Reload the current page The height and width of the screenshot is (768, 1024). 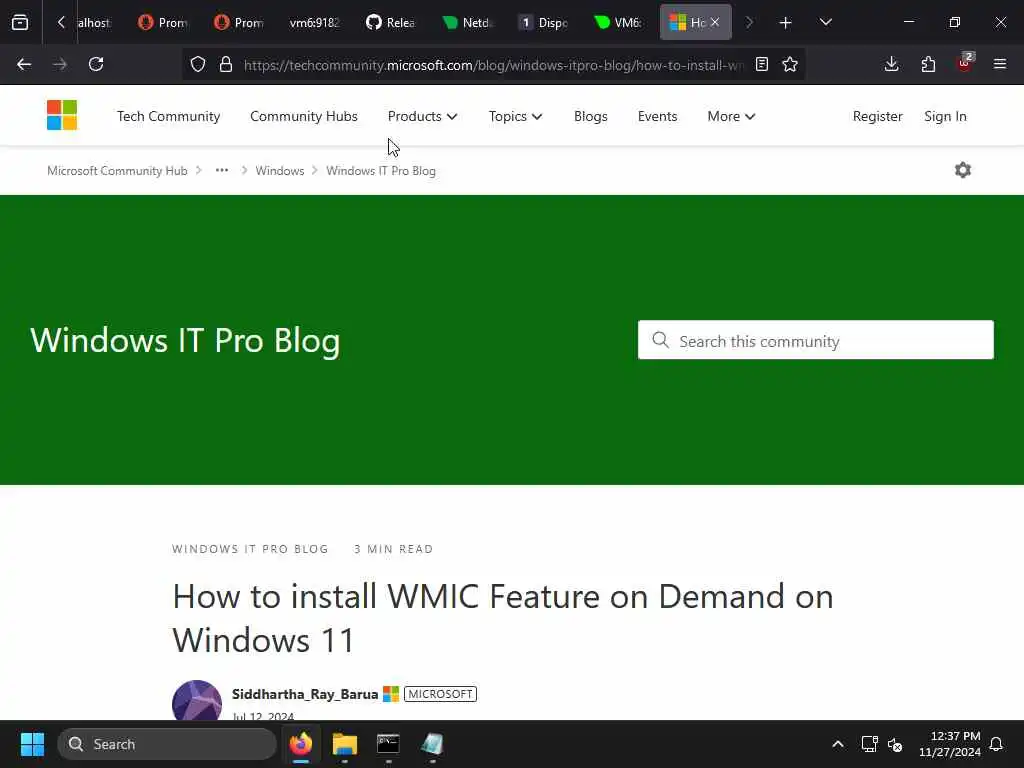pyautogui.click(x=96, y=64)
